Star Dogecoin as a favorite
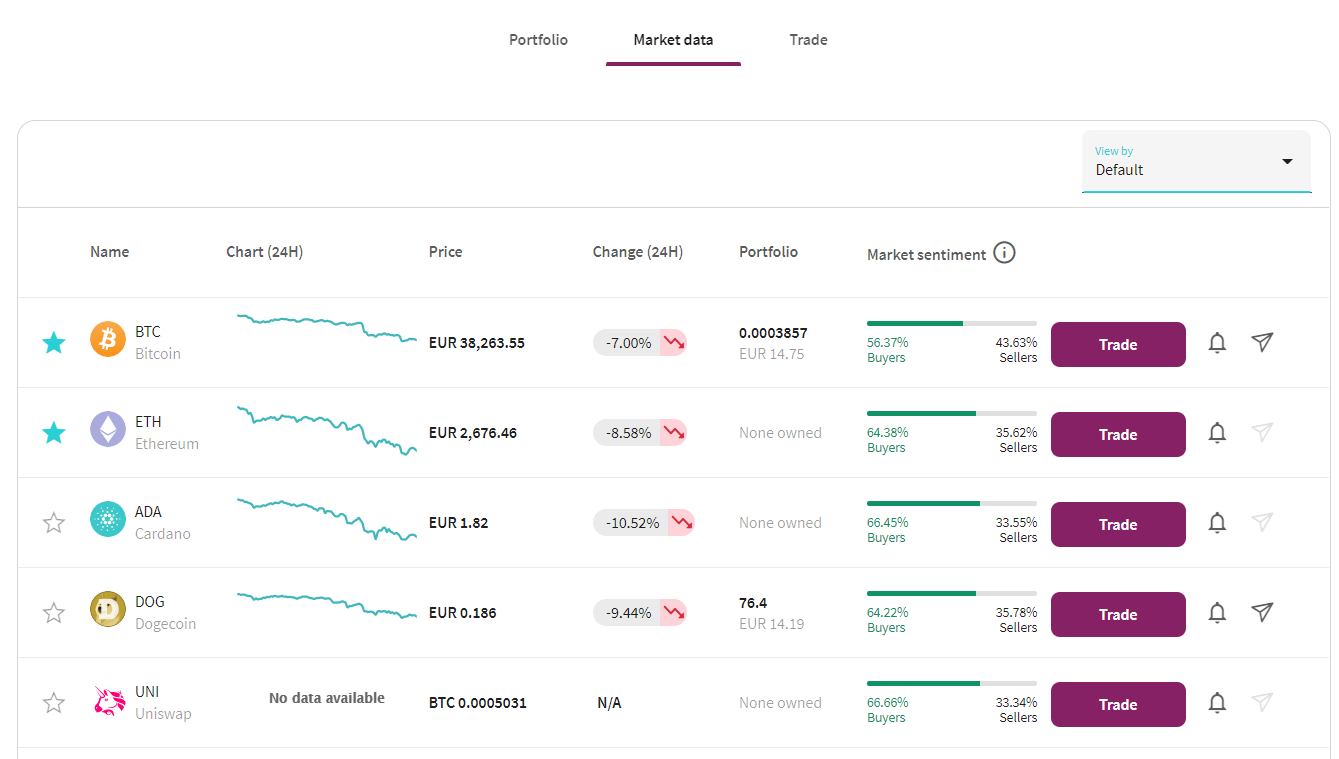The width and height of the screenshot is (1339, 759). [x=53, y=612]
